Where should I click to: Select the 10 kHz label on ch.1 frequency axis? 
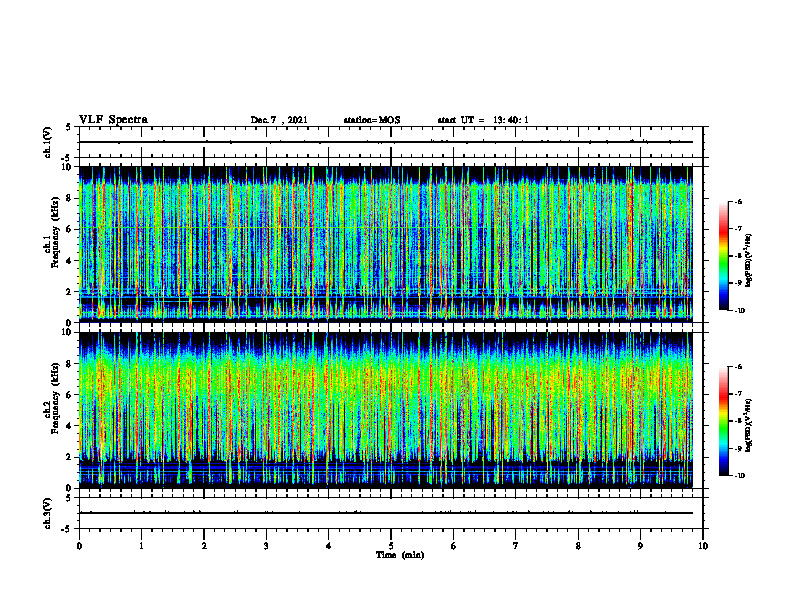click(x=68, y=167)
